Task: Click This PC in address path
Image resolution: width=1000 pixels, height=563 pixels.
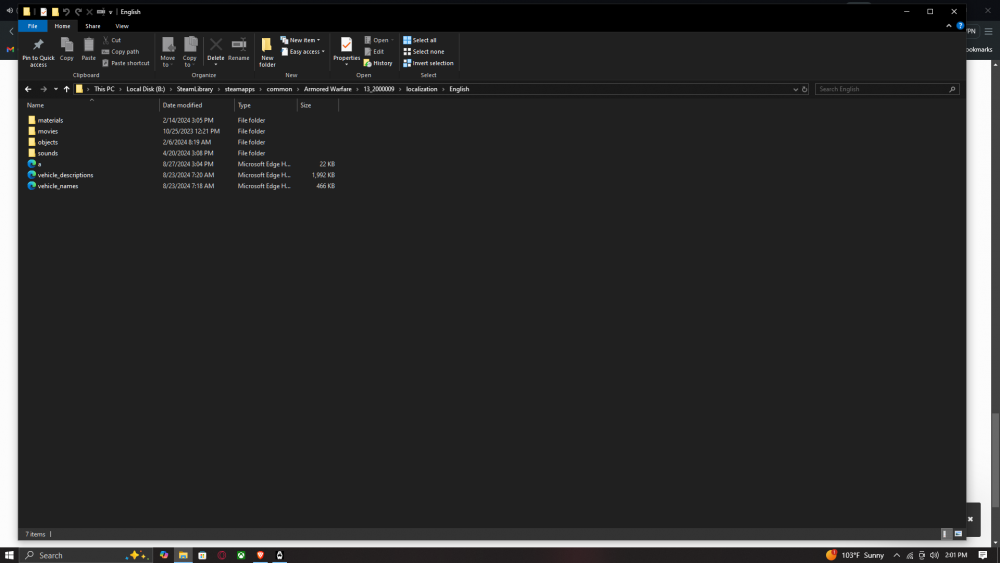Action: click(104, 89)
